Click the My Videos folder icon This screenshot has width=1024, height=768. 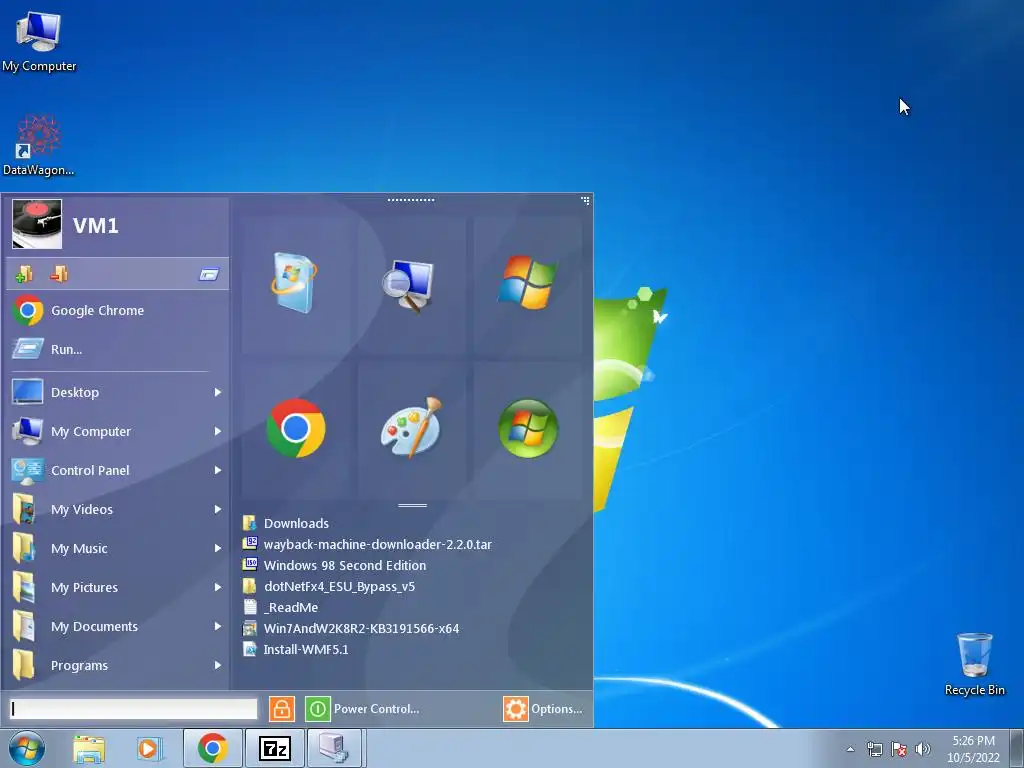pyautogui.click(x=25, y=509)
